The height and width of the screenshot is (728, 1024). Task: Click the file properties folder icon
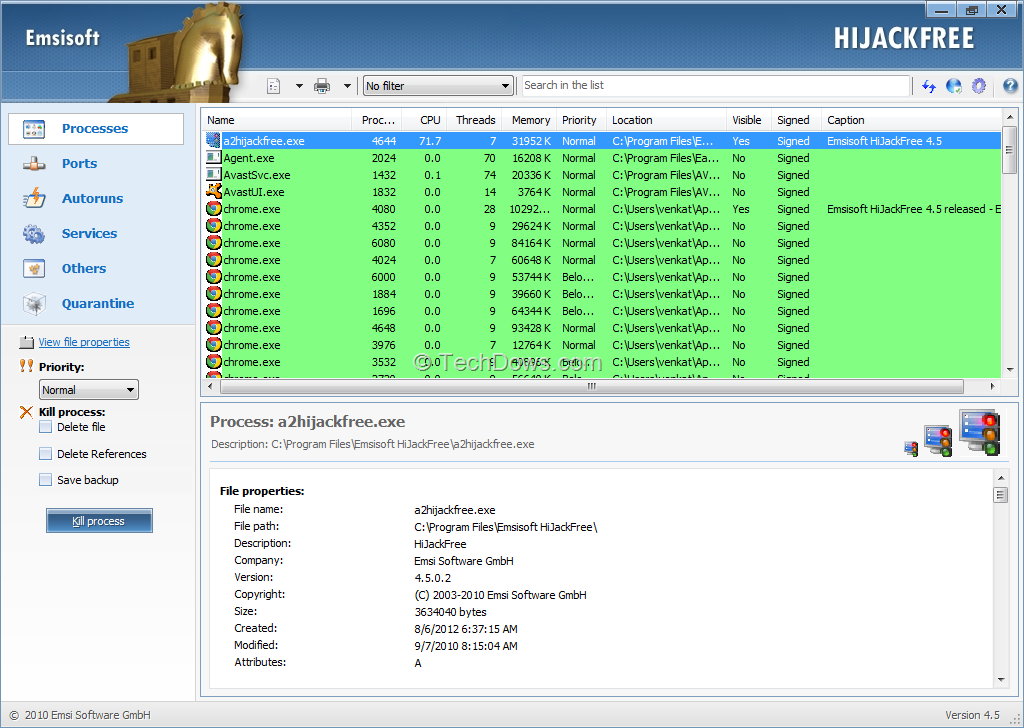(26, 342)
